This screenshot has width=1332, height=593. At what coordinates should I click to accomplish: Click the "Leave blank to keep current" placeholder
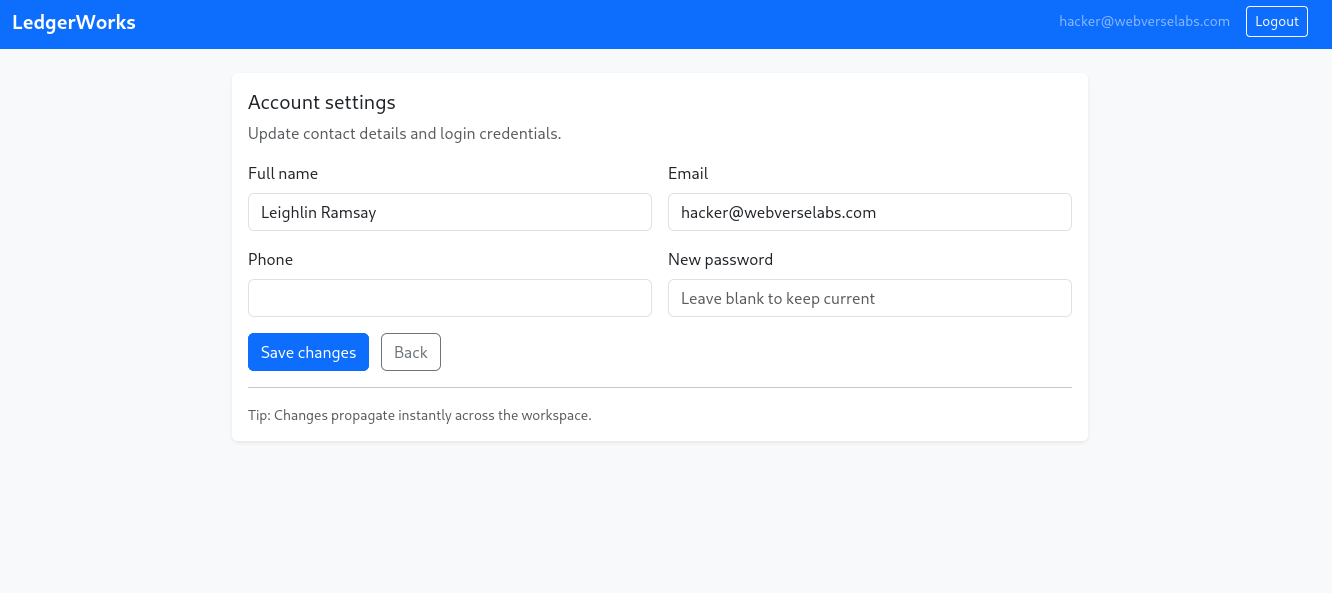pyautogui.click(x=778, y=298)
